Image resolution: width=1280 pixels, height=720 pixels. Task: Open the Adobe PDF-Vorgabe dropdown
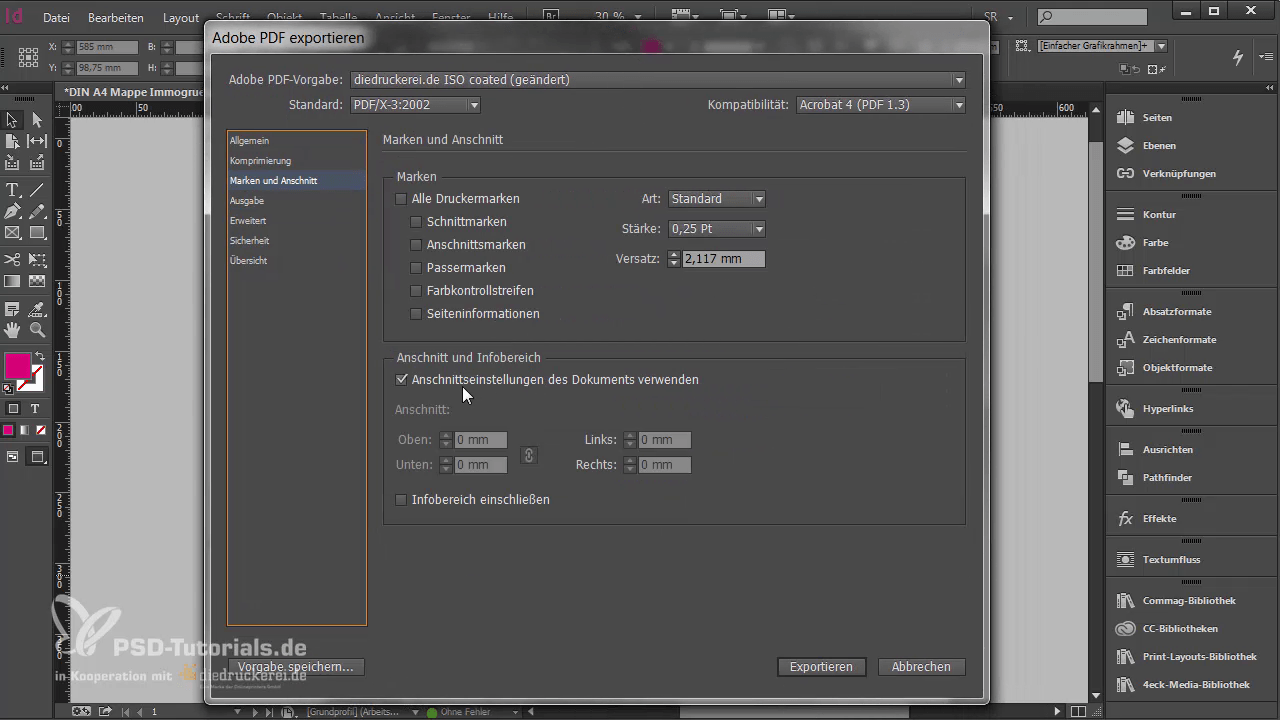click(x=657, y=80)
